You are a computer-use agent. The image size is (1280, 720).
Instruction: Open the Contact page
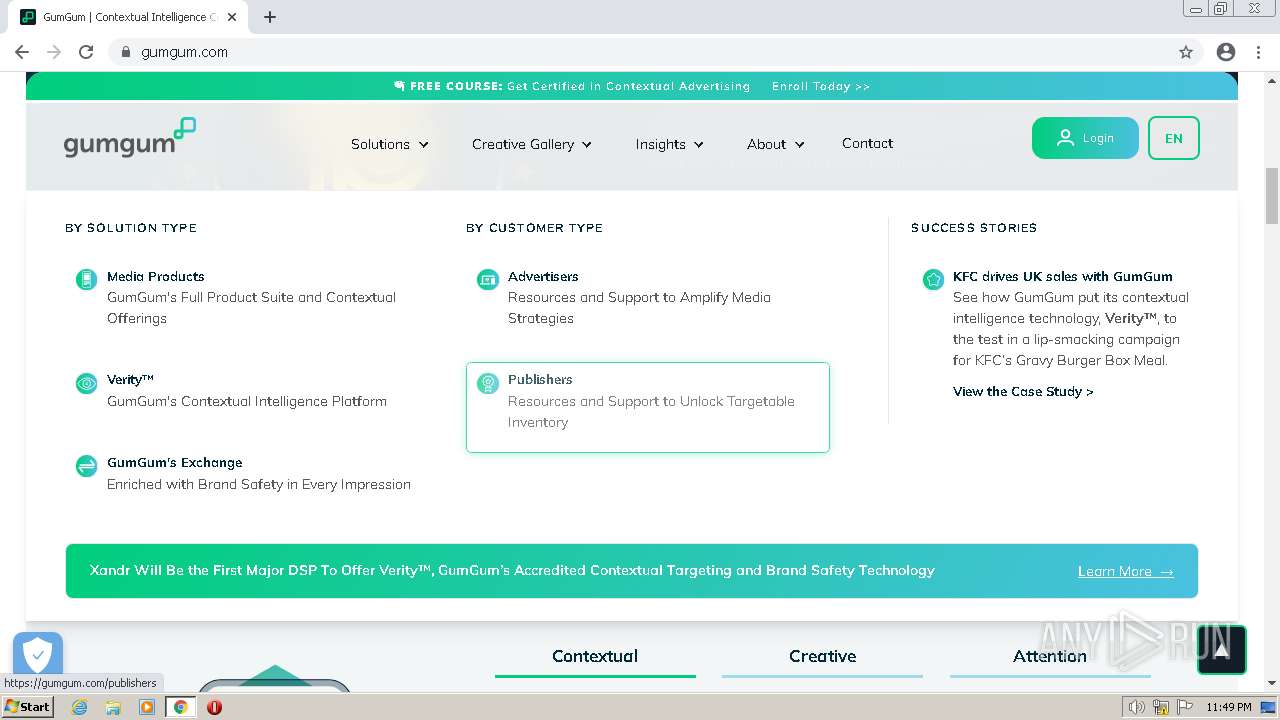tap(867, 143)
